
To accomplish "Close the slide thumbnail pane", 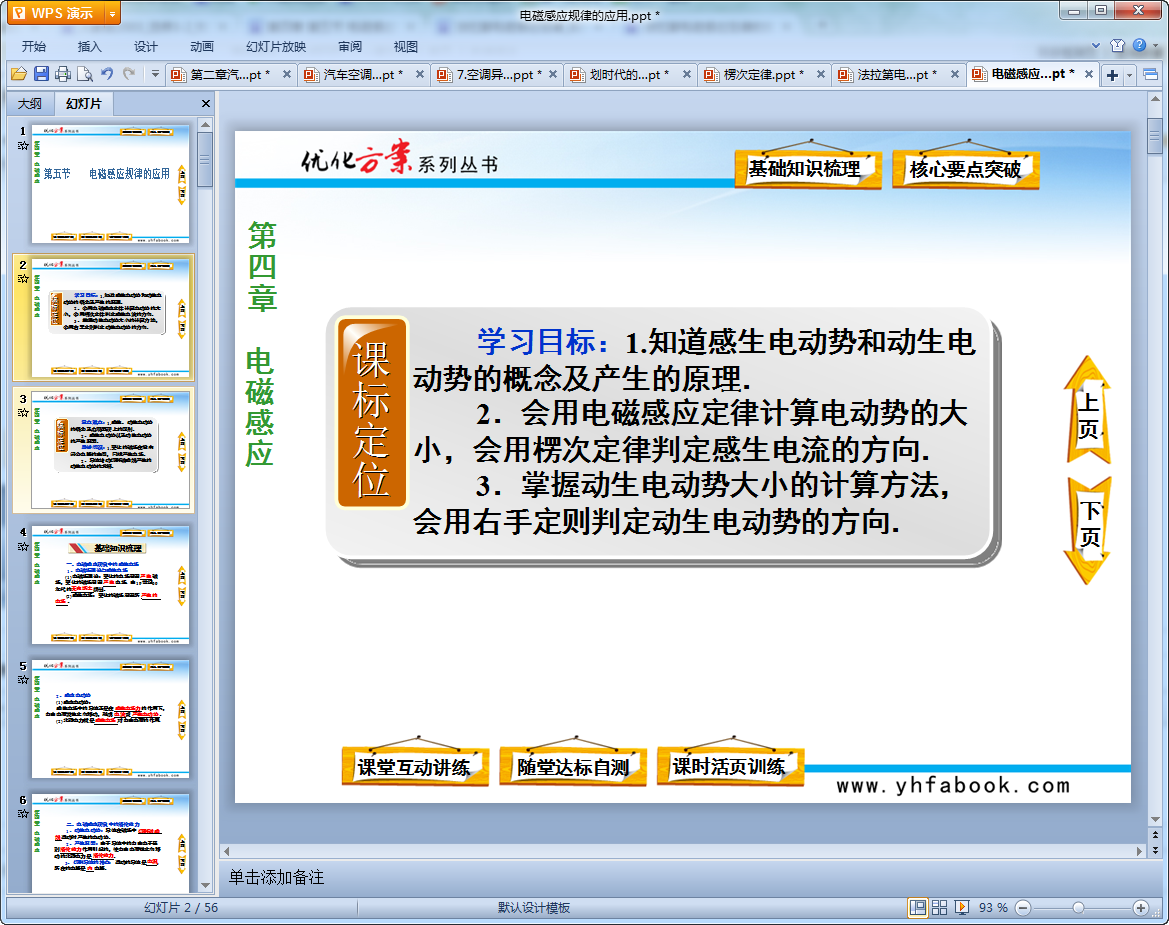I will [x=206, y=104].
